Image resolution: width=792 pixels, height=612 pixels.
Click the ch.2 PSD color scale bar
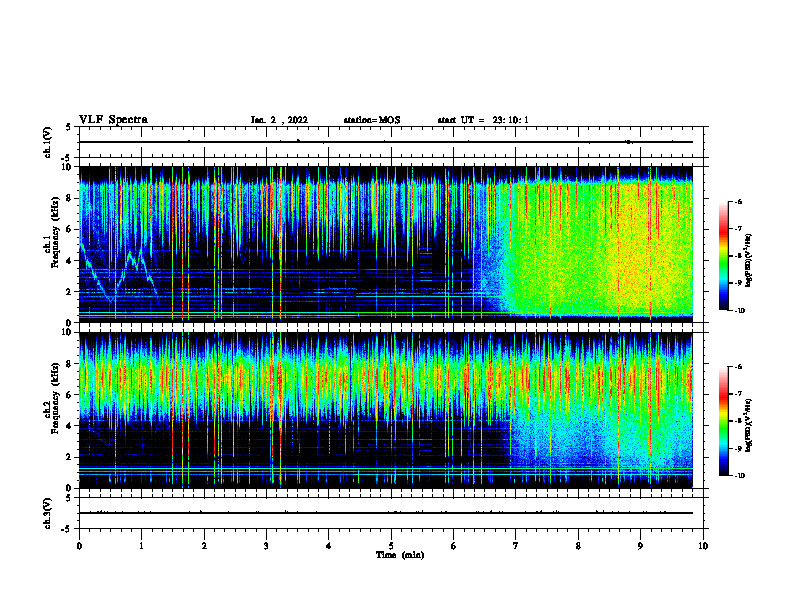pos(724,421)
